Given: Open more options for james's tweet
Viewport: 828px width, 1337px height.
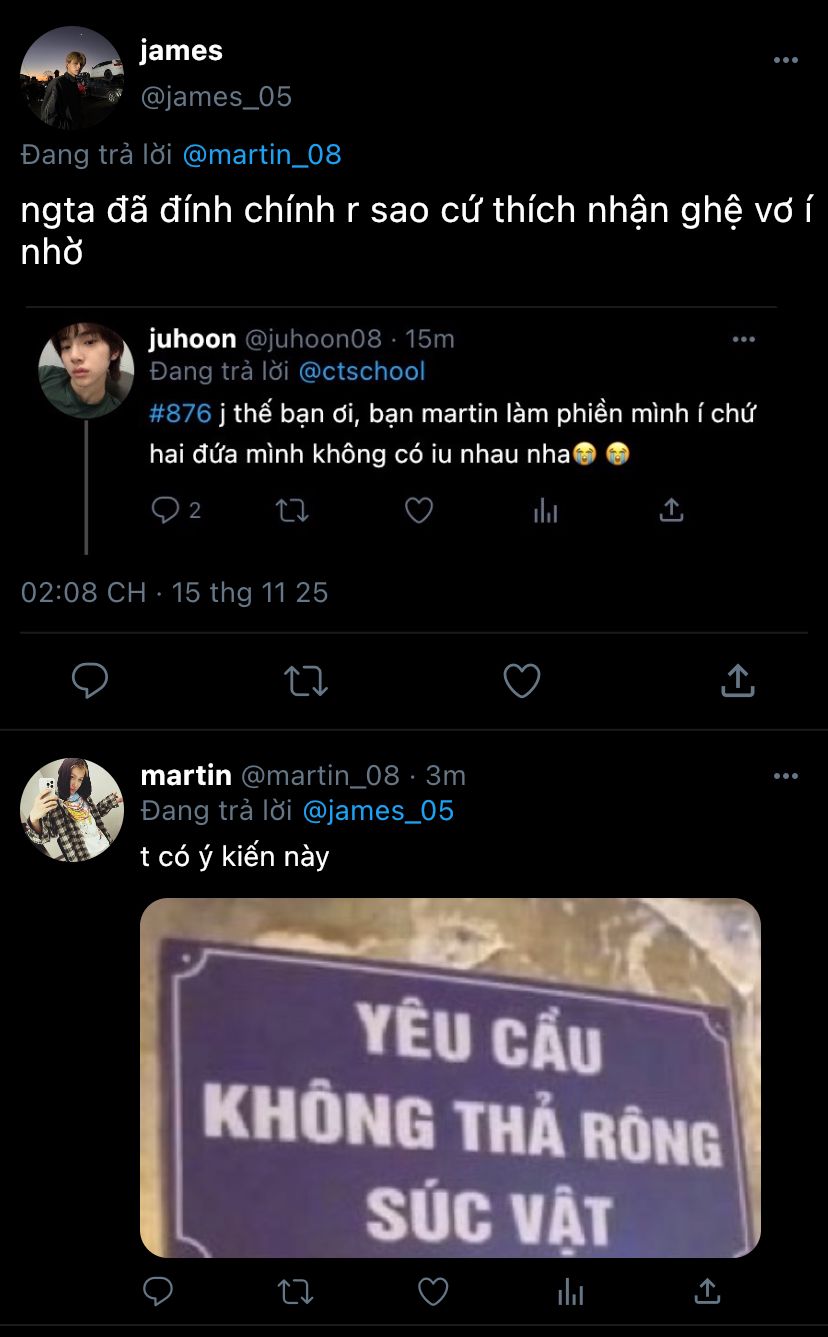Looking at the screenshot, I should [x=786, y=60].
